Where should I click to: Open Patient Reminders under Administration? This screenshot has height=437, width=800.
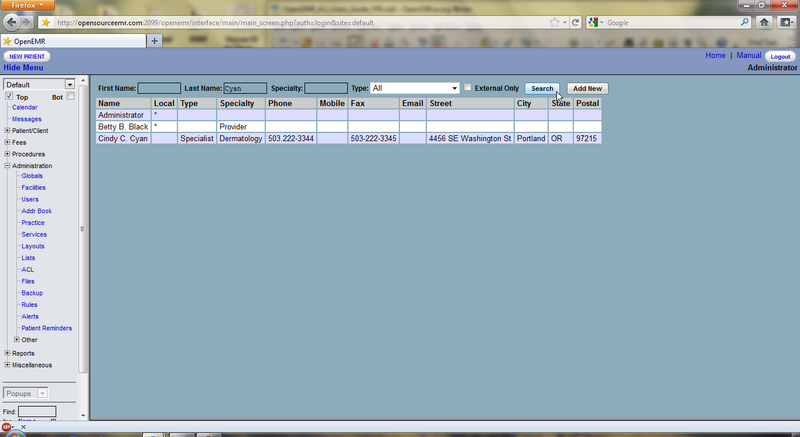46,328
